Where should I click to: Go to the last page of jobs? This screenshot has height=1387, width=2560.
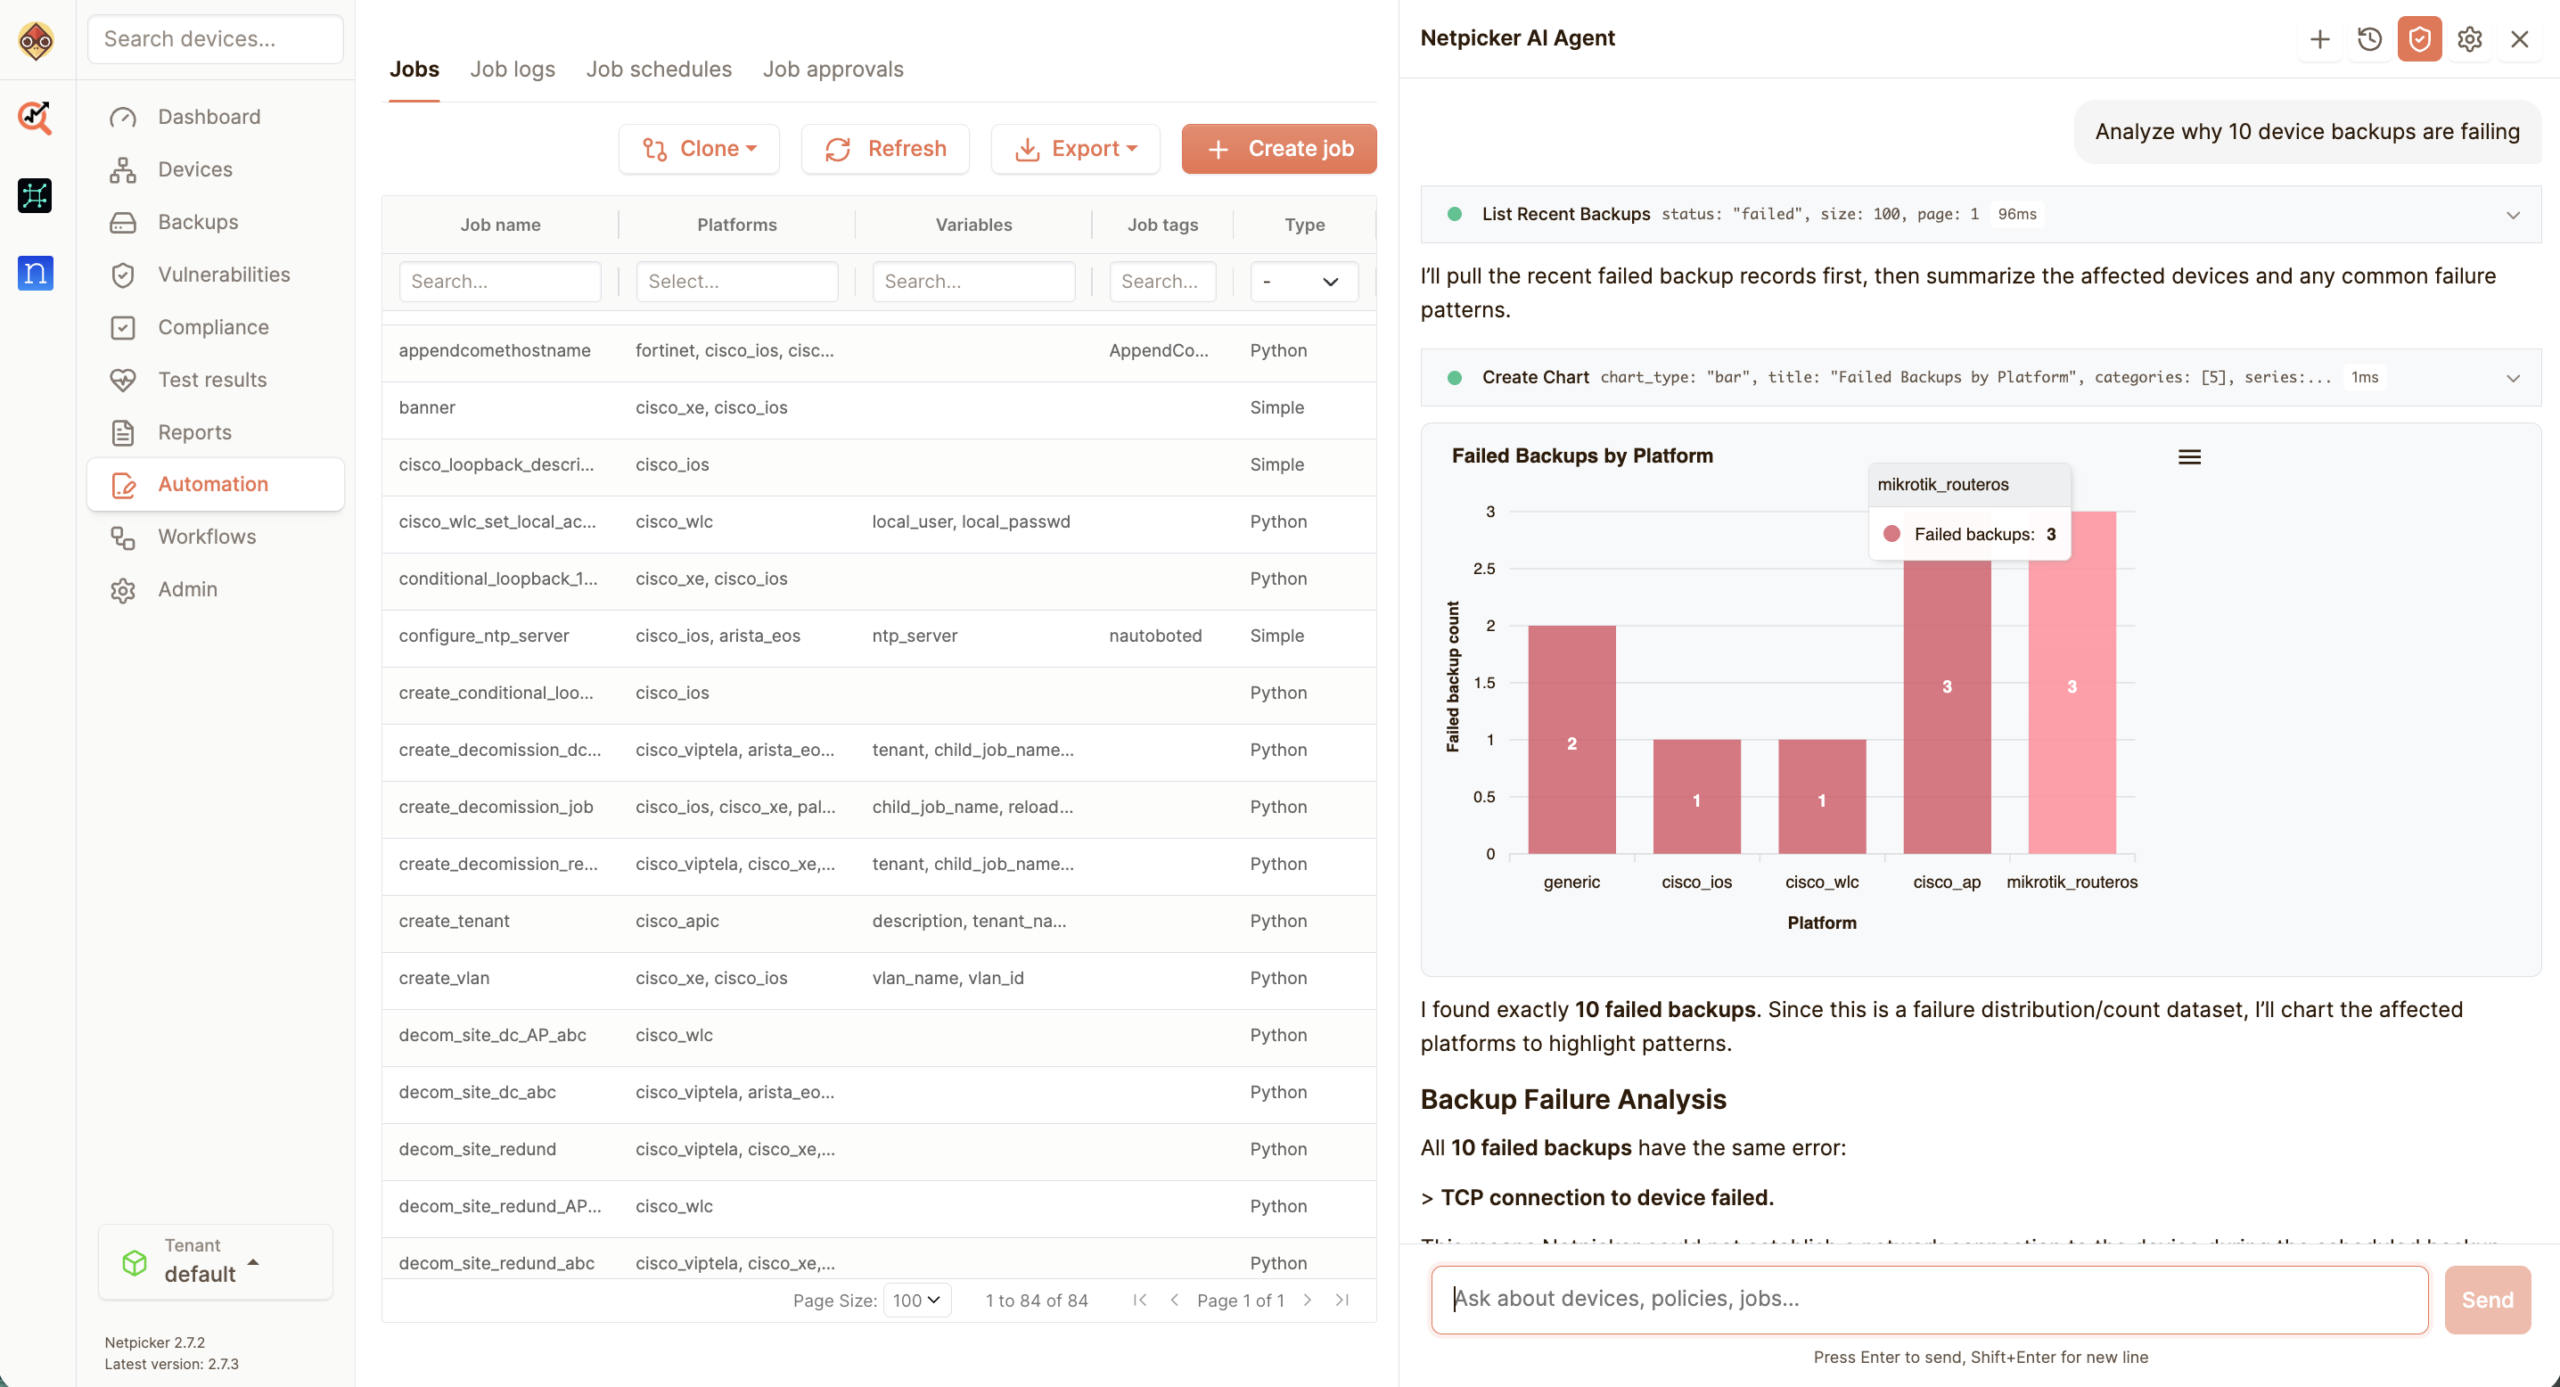[1342, 1300]
